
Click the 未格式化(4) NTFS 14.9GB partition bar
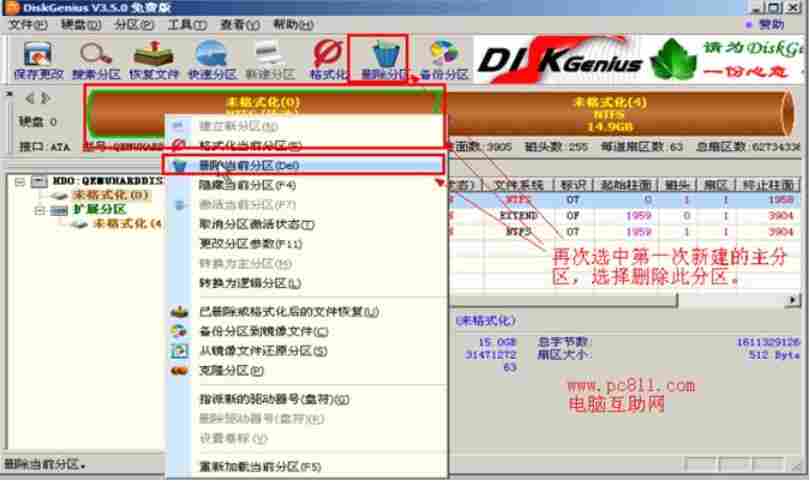click(x=617, y=114)
